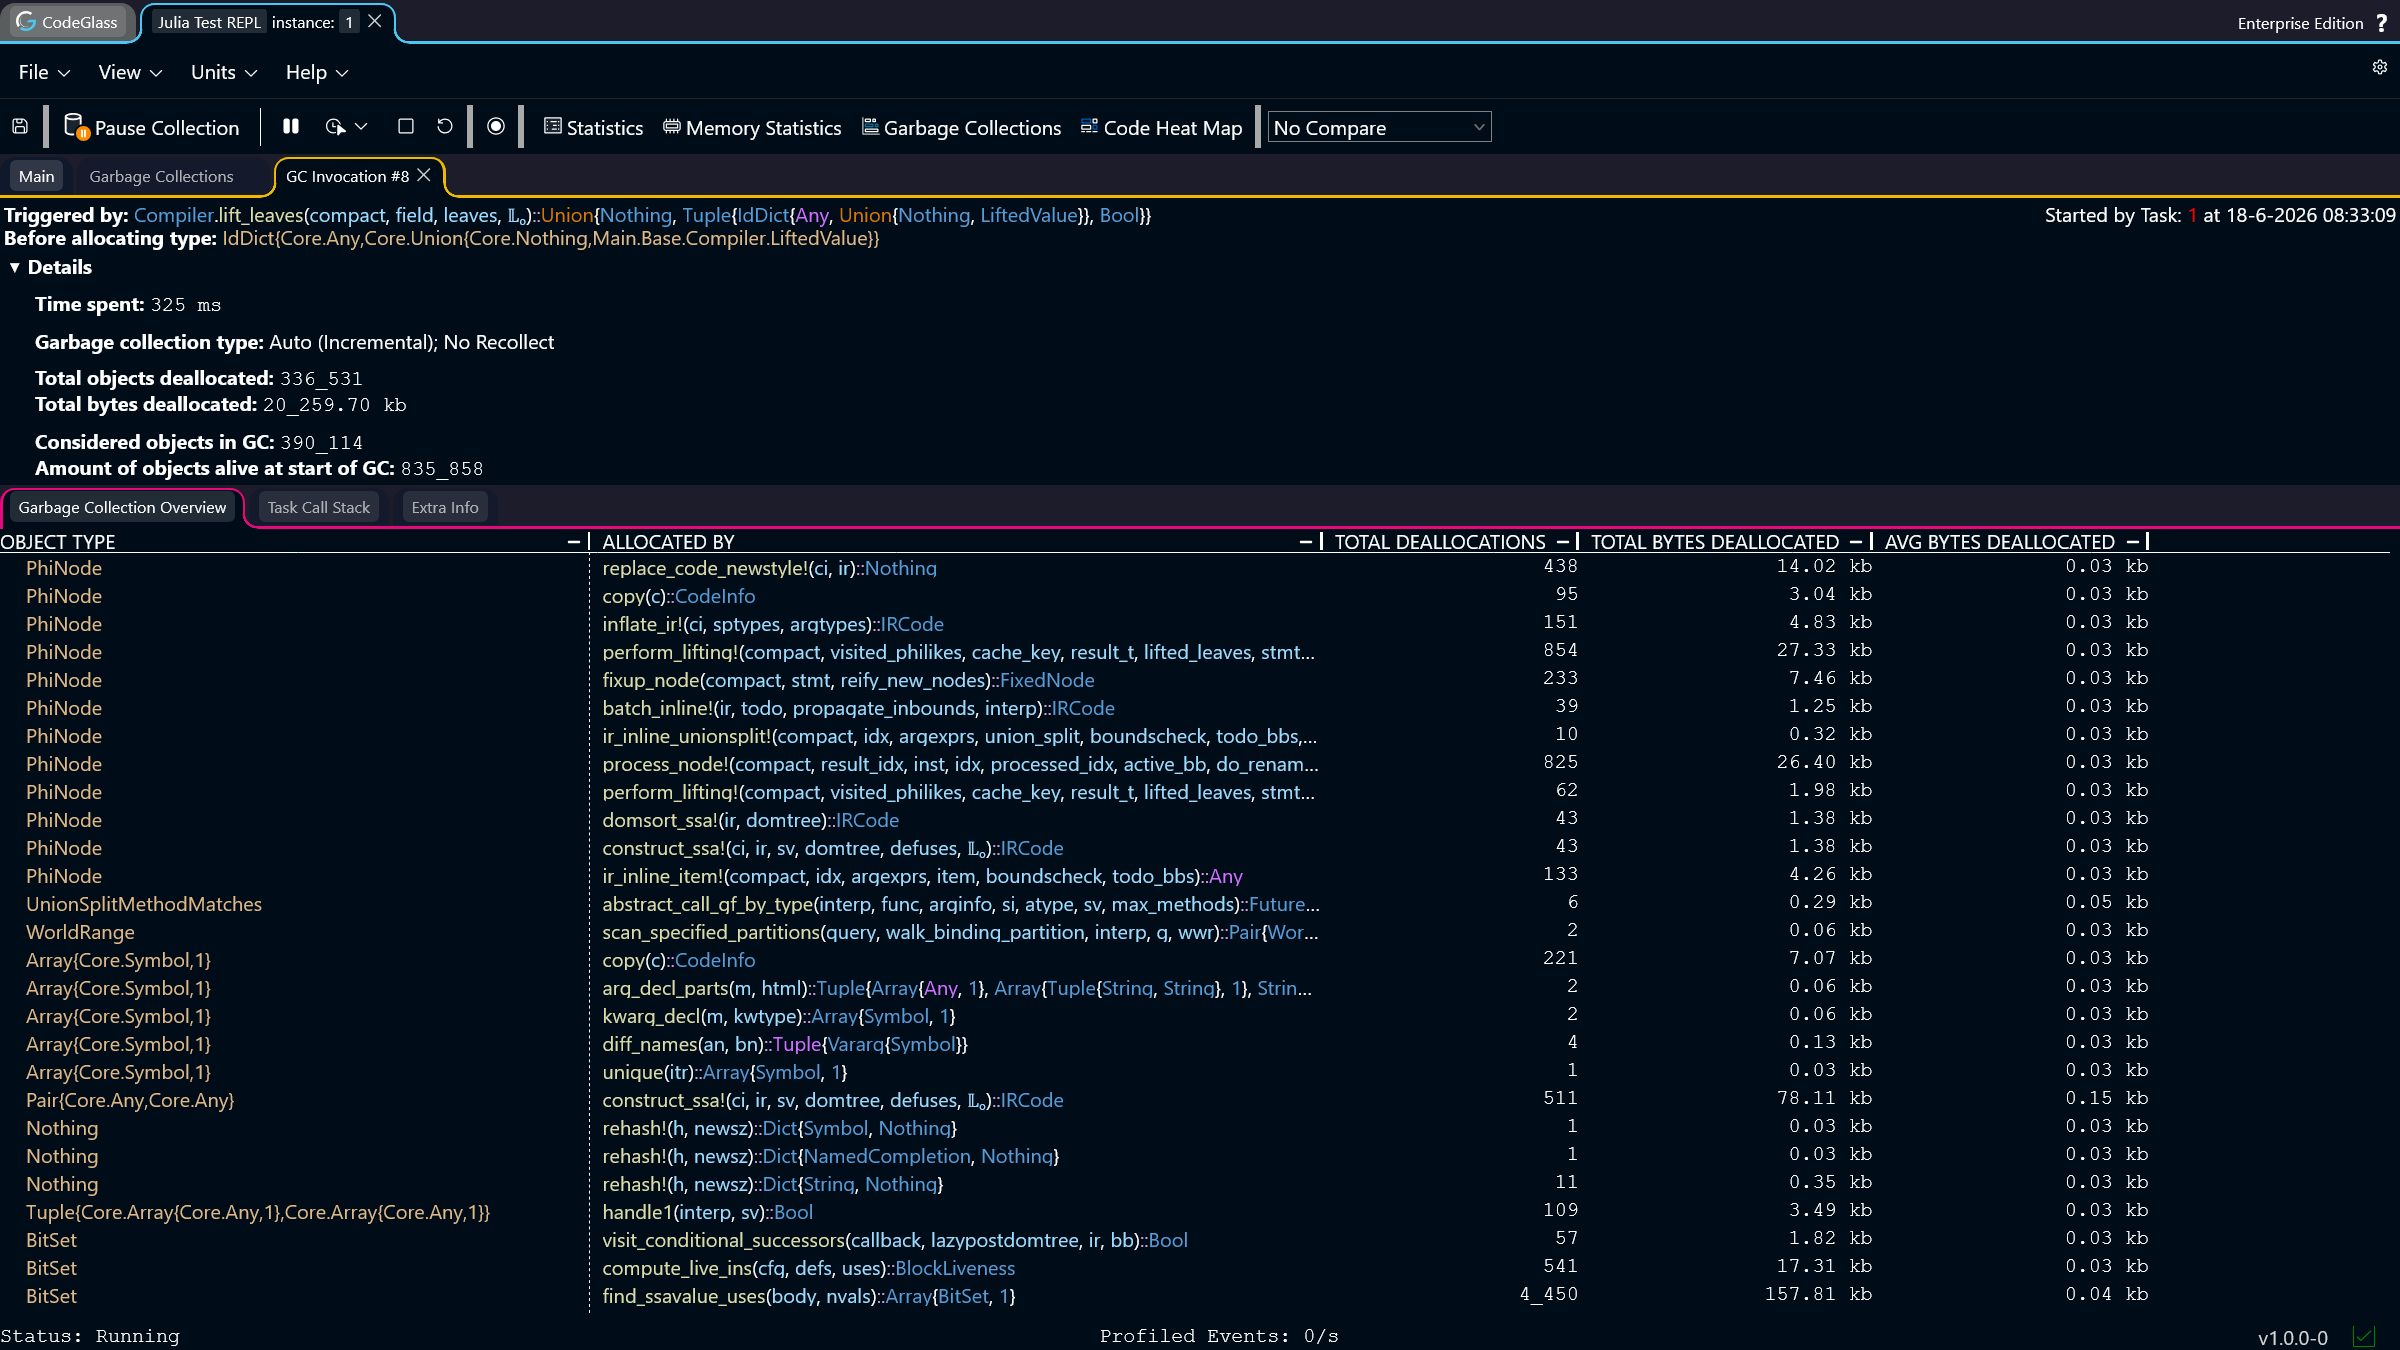
Task: Select the UnionSplitMethodMatches object type row
Action: point(144,904)
